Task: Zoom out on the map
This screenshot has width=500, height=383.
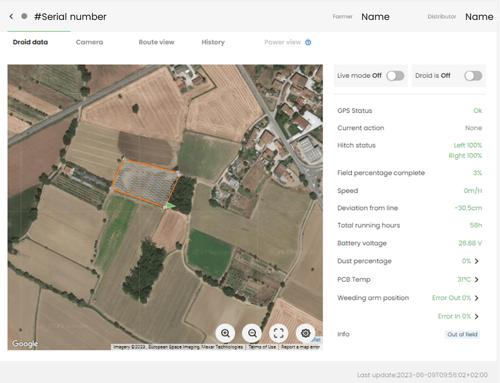Action: pos(252,333)
